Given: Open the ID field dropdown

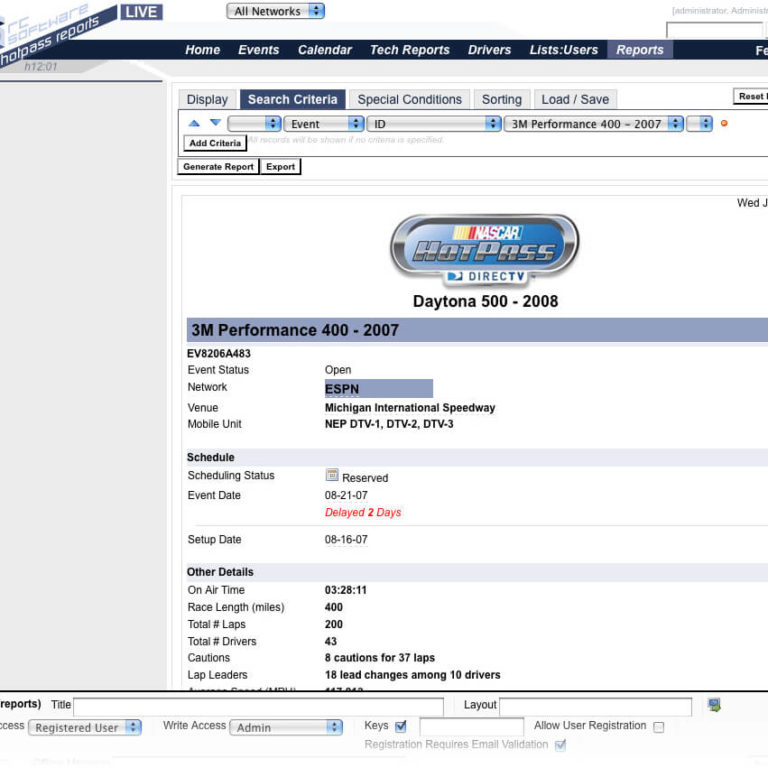Looking at the screenshot, I should click(x=434, y=123).
